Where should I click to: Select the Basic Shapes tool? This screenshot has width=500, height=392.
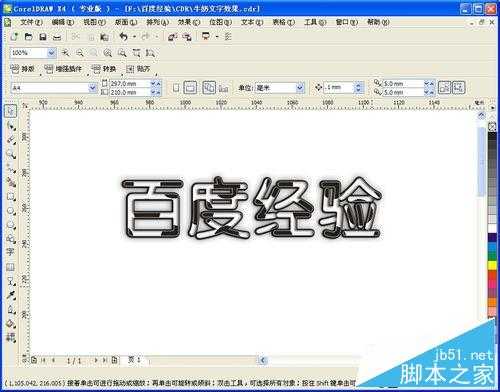(11, 238)
